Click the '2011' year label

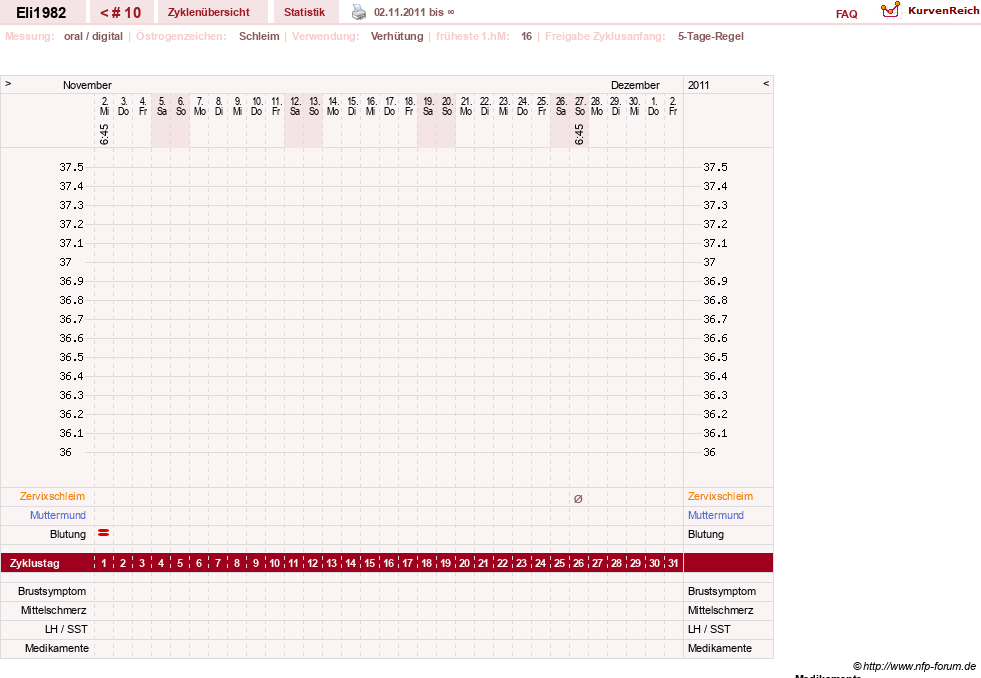(x=698, y=85)
